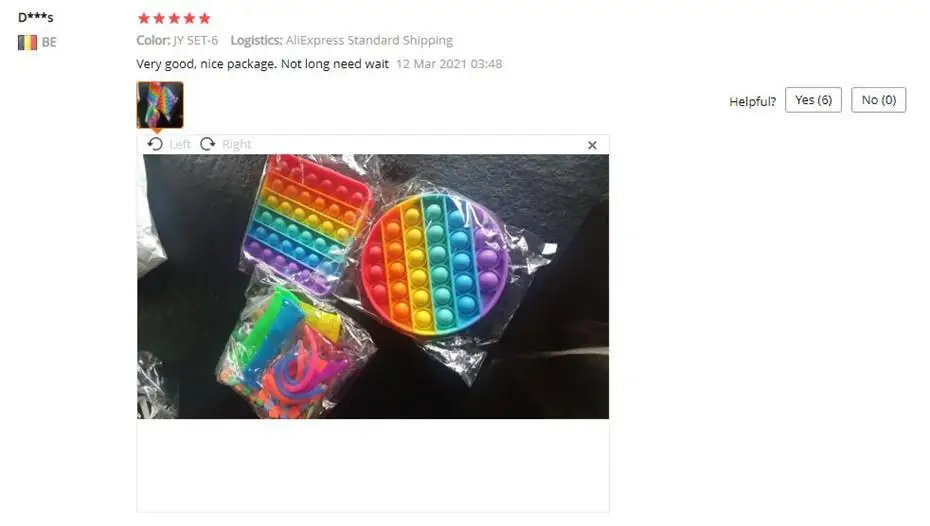
Task: Click the fourth red rating star
Action: pyautogui.click(x=189, y=18)
